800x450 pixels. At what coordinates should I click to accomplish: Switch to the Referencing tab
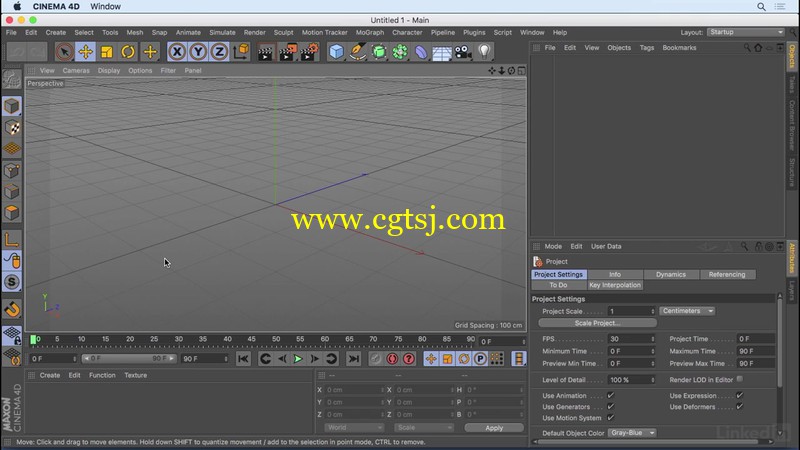[x=727, y=274]
